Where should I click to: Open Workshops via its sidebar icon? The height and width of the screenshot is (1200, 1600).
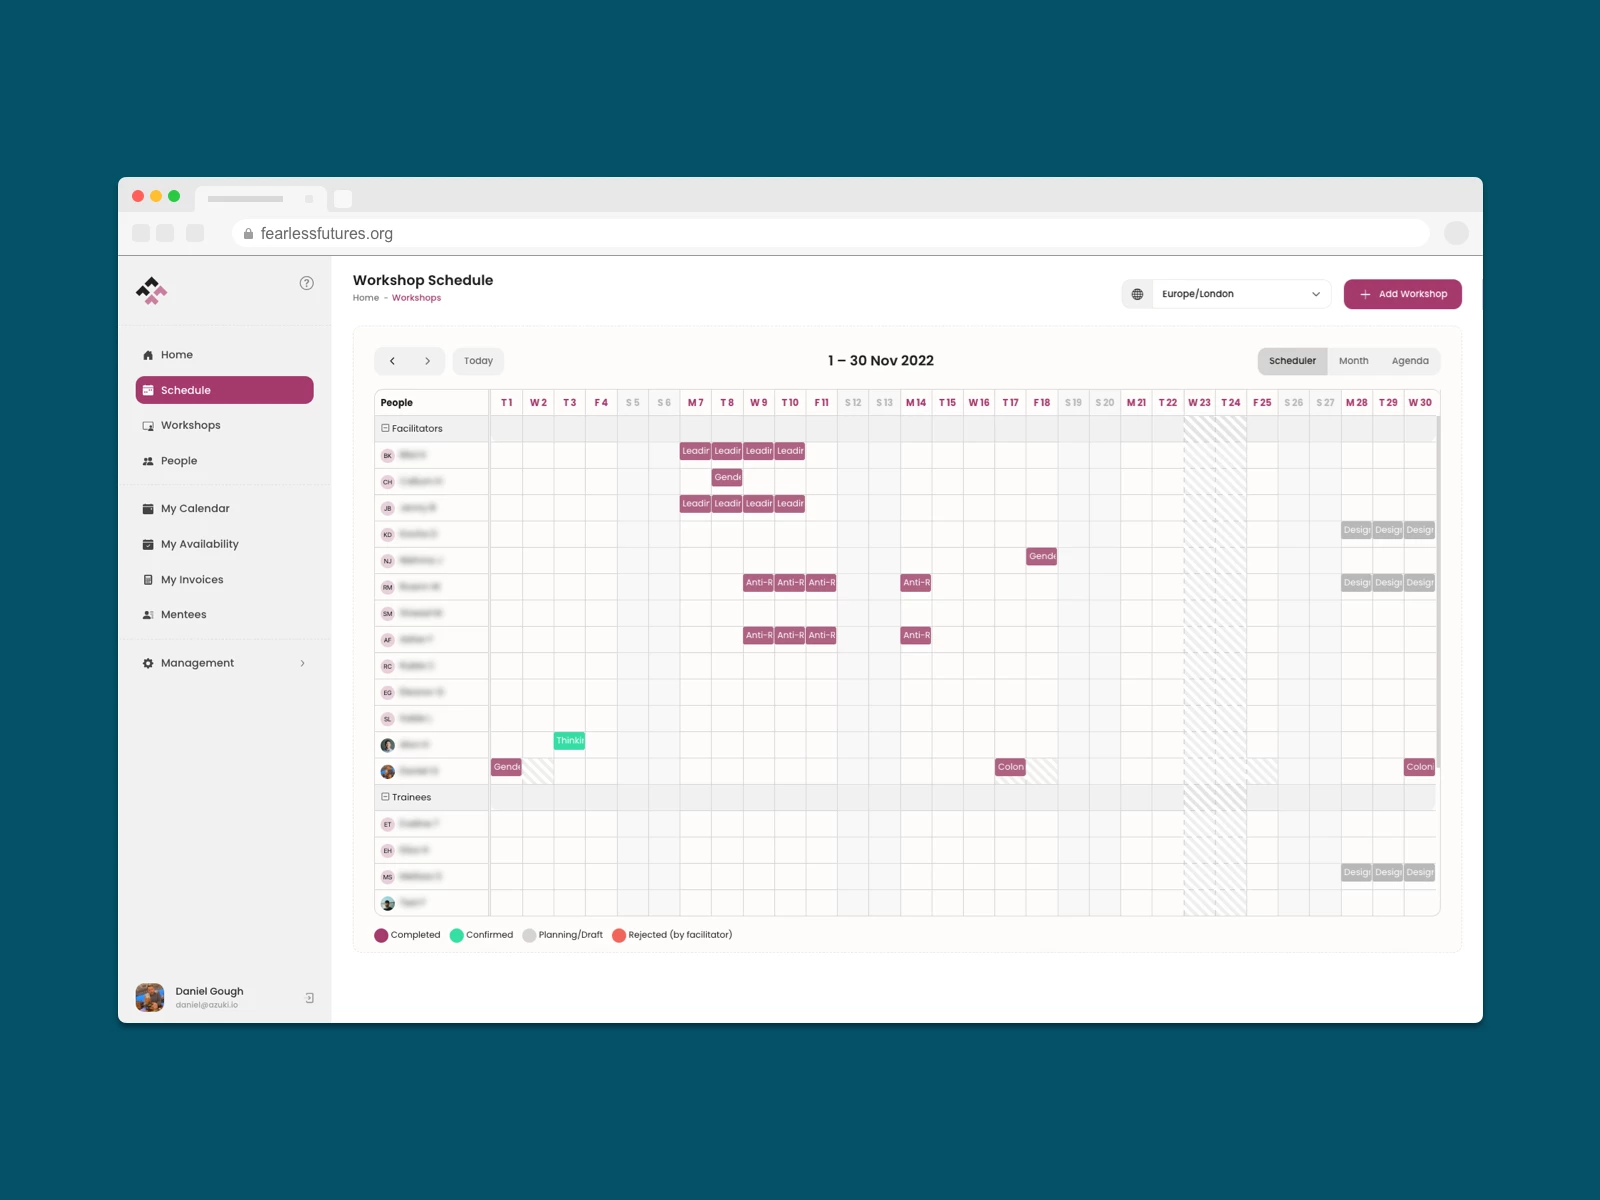pos(148,426)
